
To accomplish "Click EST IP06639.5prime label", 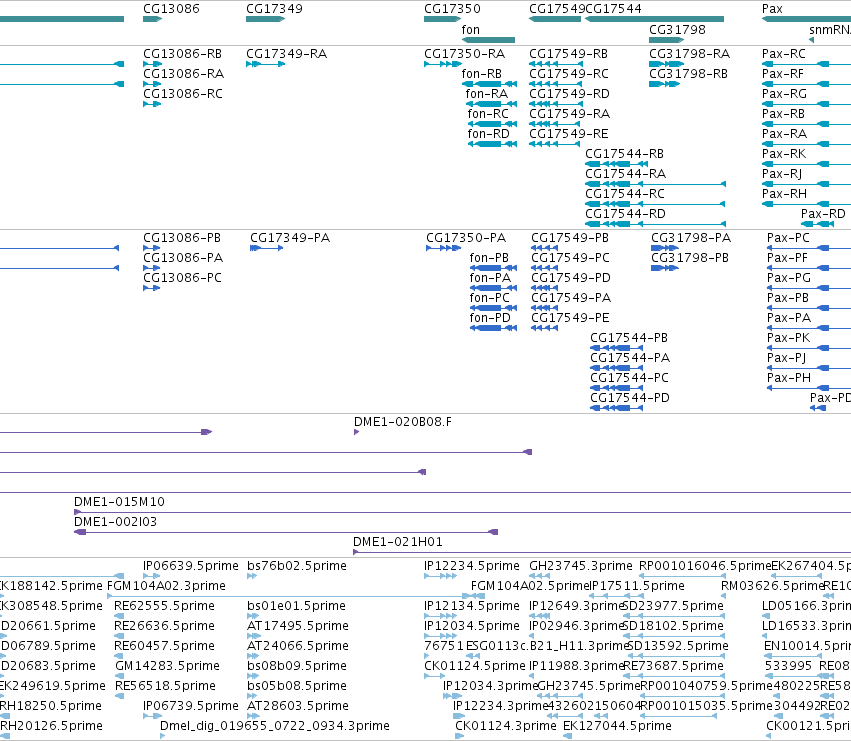I will [191, 566].
